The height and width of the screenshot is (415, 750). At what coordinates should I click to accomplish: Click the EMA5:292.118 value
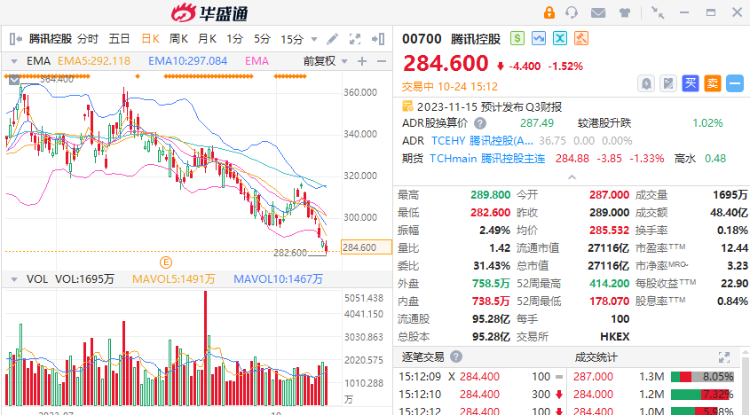click(94, 61)
